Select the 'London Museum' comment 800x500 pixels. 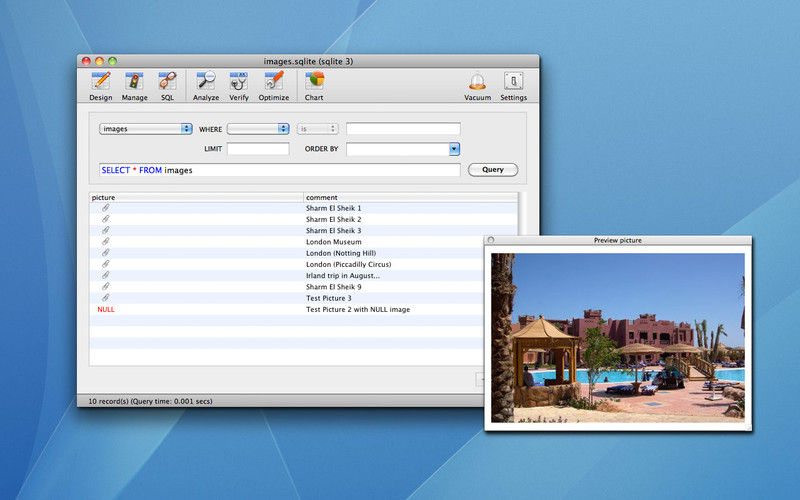334,242
